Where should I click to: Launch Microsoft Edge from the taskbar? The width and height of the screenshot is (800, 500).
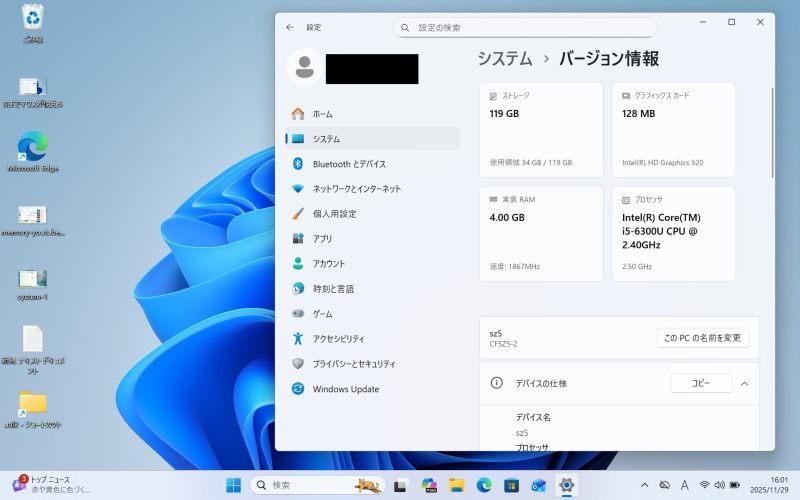484,485
